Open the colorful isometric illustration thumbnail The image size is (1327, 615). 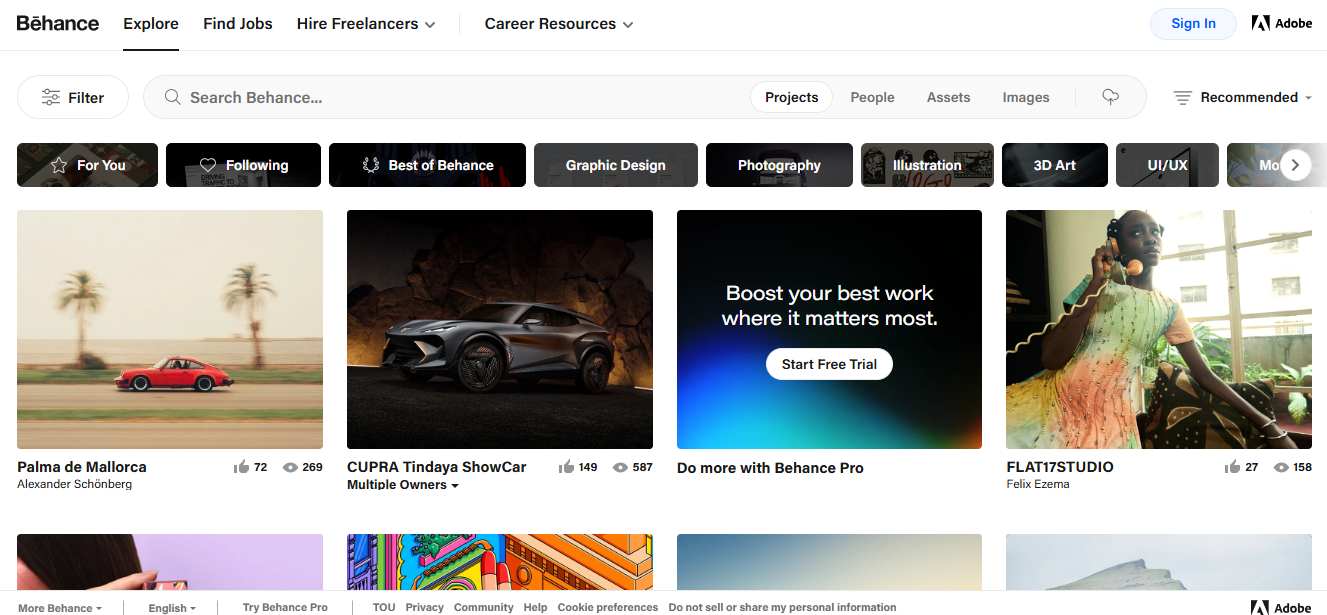tap(500, 562)
